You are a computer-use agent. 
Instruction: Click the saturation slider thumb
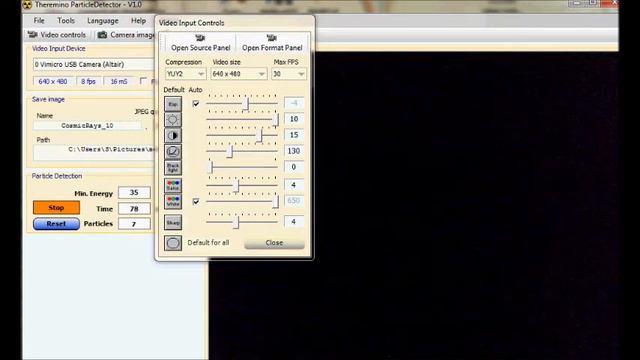[x=236, y=186]
